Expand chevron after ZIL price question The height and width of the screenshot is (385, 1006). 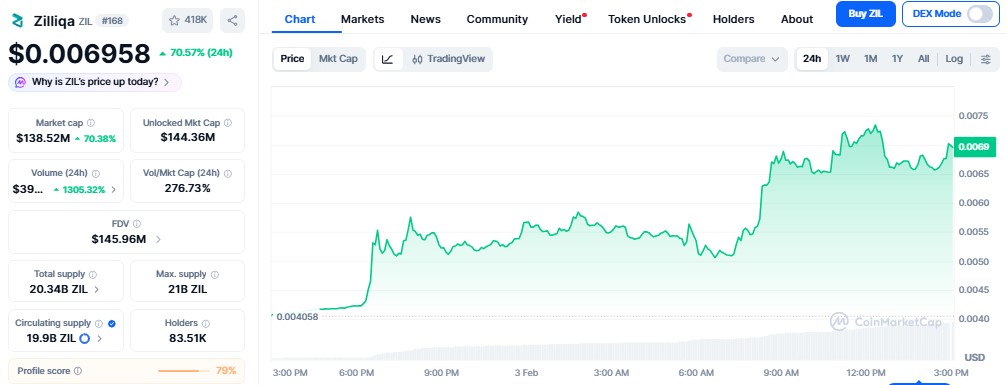click(x=167, y=82)
